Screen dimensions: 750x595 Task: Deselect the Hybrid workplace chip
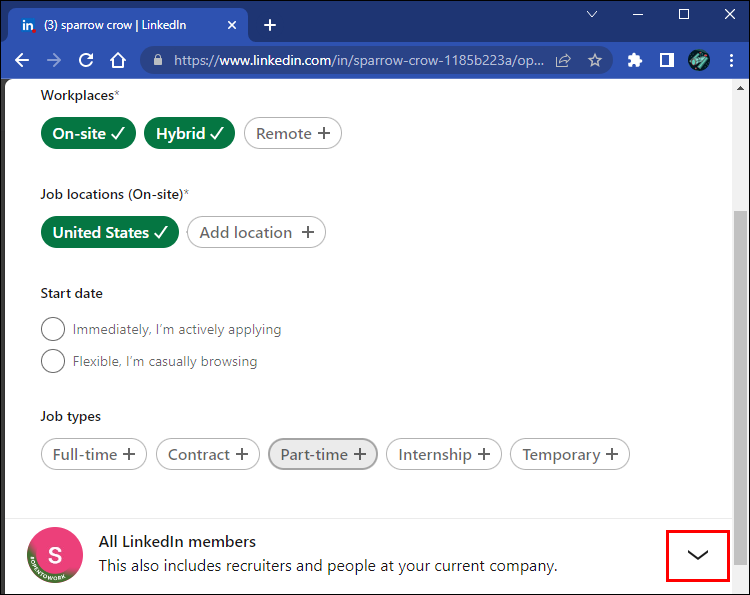click(189, 133)
